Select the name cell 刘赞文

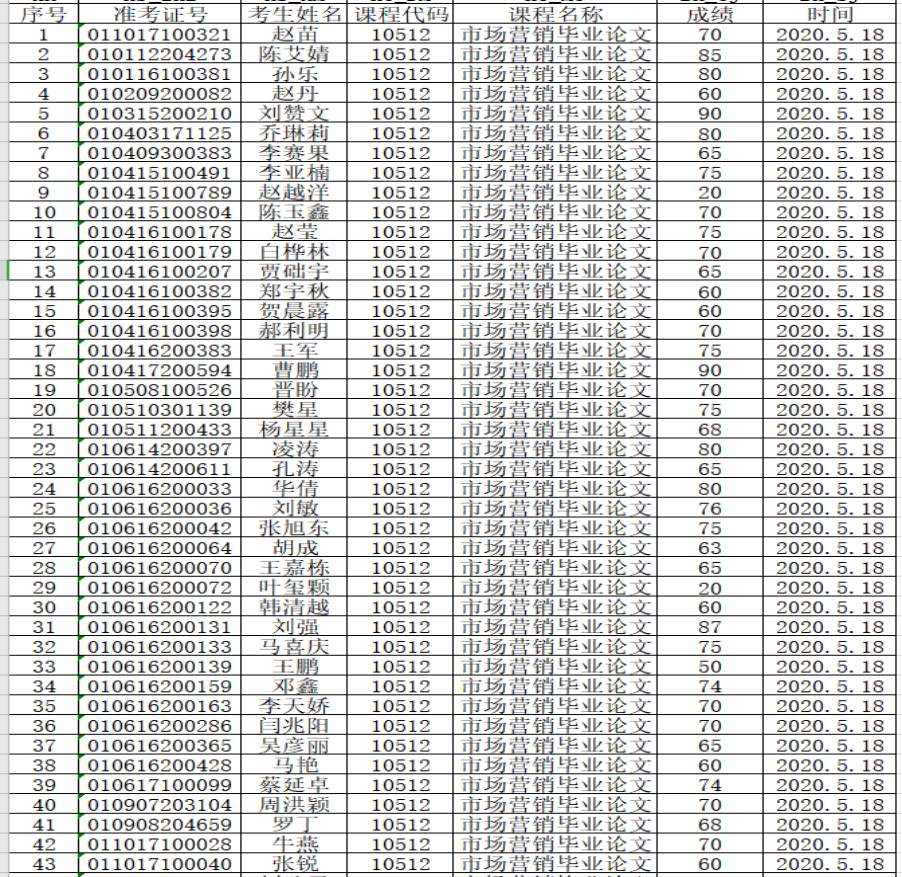(x=294, y=114)
